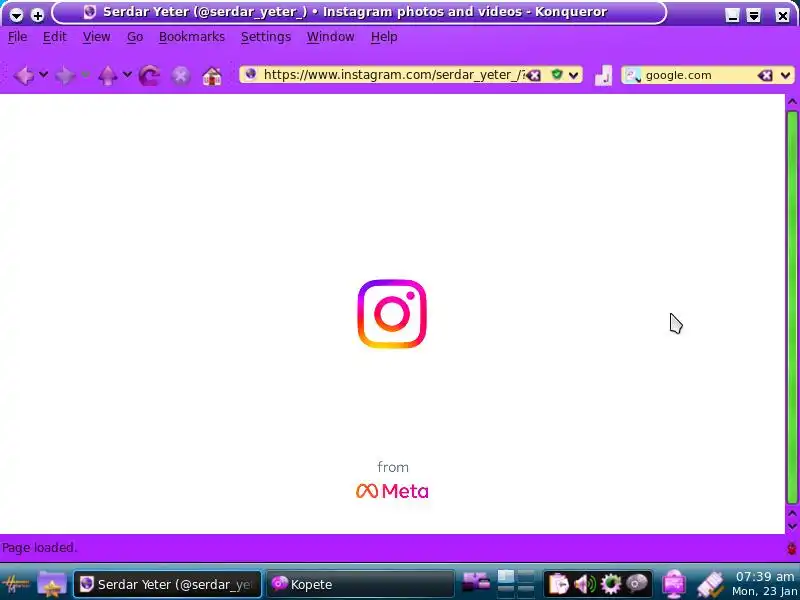
Task: Open the Go menu
Action: (x=135, y=37)
